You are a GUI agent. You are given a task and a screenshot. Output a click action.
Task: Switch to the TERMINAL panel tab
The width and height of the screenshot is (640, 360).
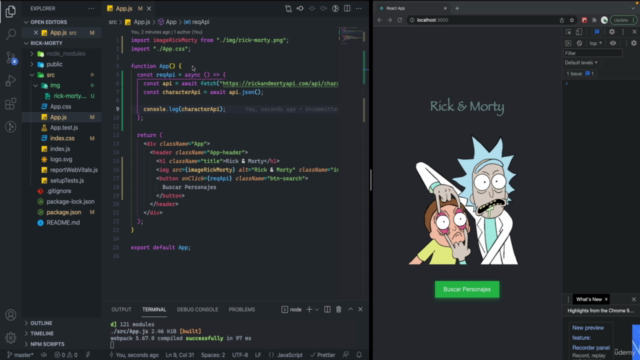[154, 309]
